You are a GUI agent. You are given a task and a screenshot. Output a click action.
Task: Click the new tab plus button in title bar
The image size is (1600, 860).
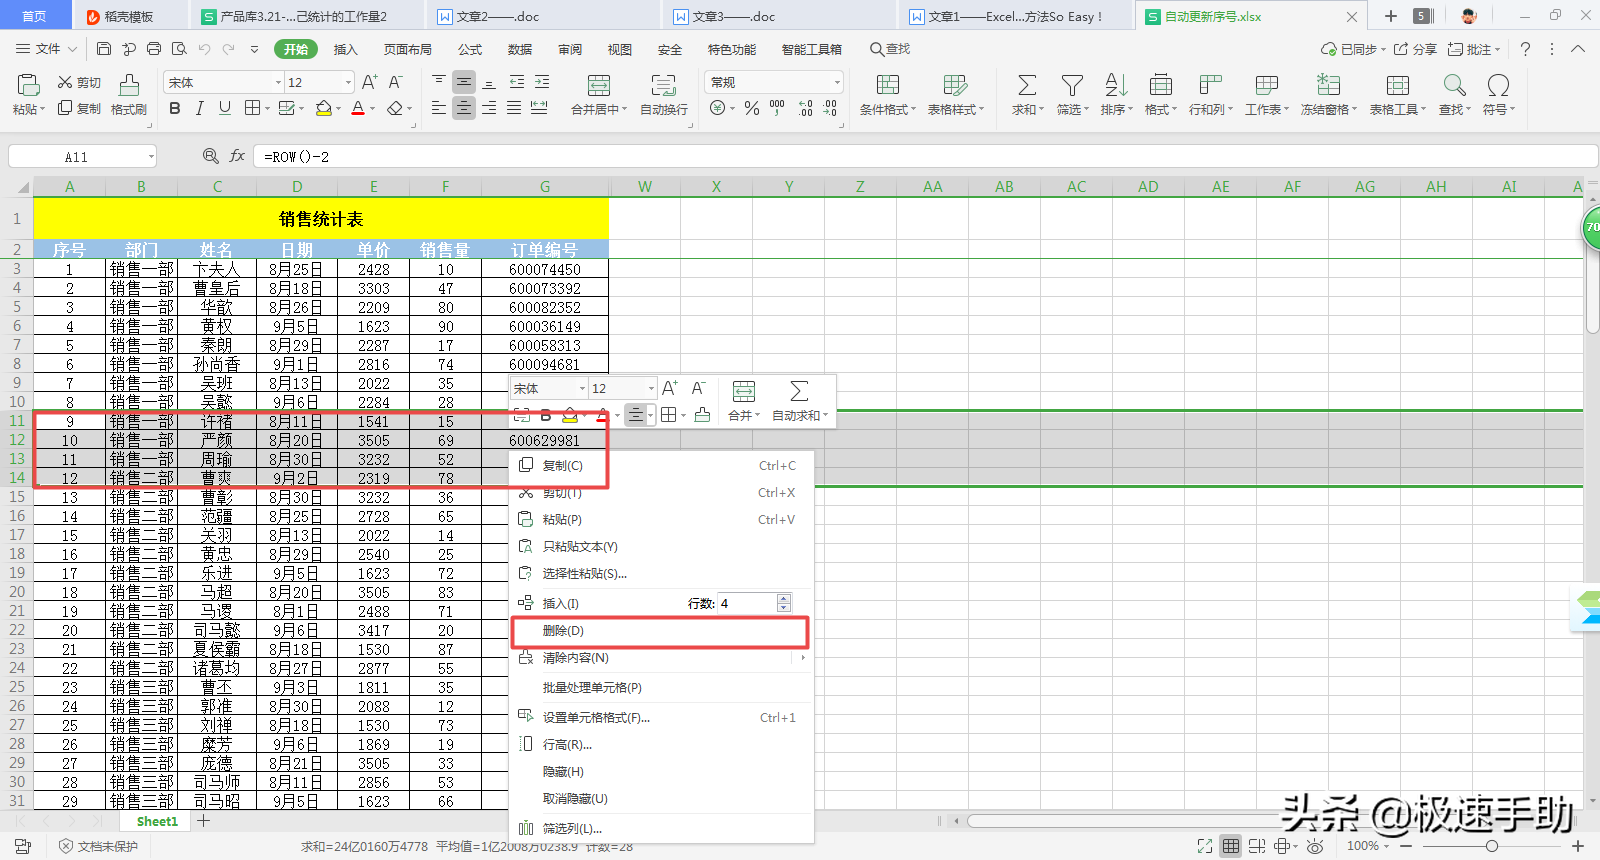tap(1390, 16)
